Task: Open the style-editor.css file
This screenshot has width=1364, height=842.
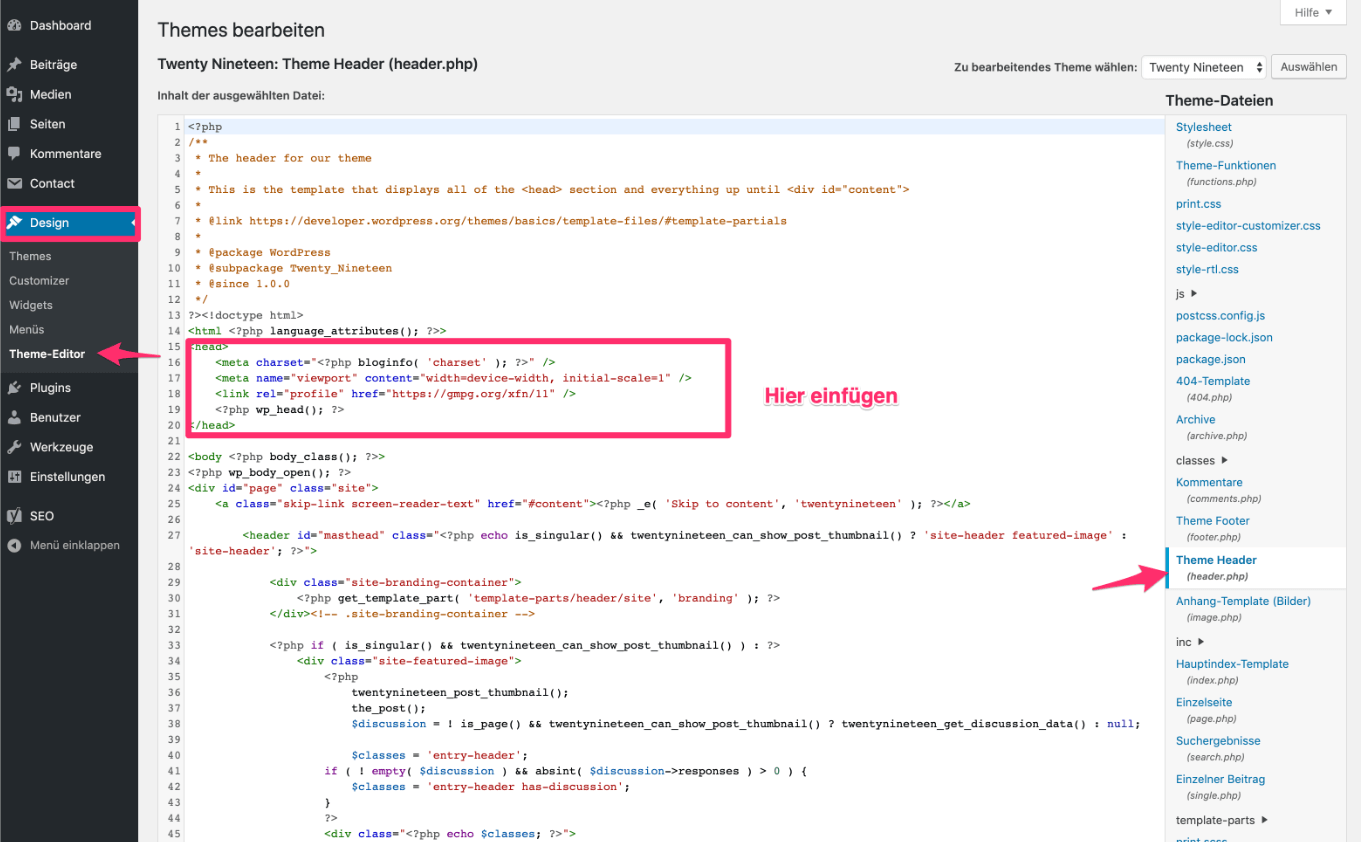Action: [x=1217, y=248]
